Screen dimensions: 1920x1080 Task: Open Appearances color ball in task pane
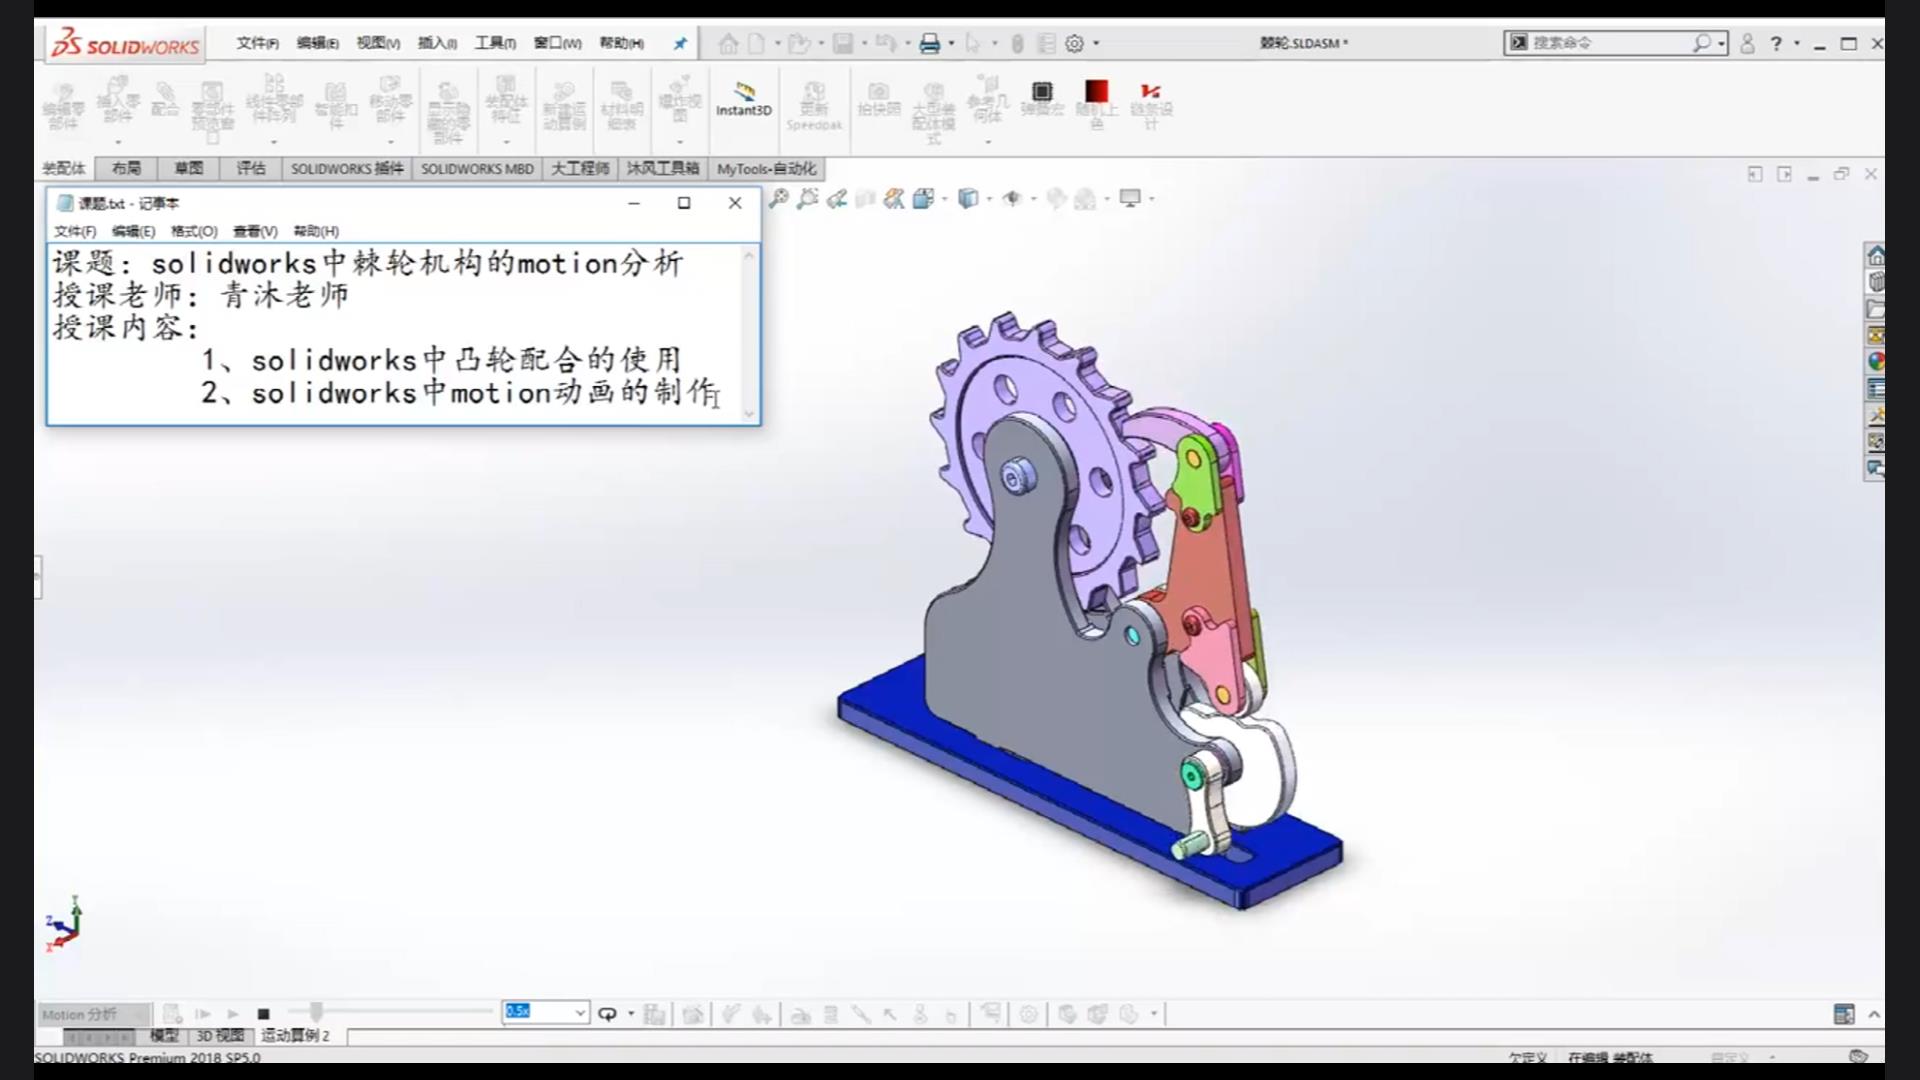(x=1876, y=362)
